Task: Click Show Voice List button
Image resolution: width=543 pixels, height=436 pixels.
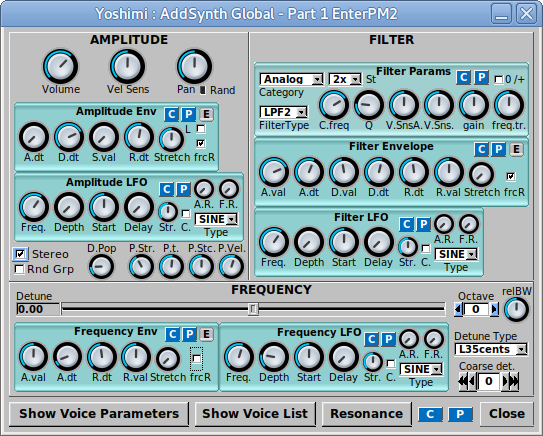Action: point(255,414)
